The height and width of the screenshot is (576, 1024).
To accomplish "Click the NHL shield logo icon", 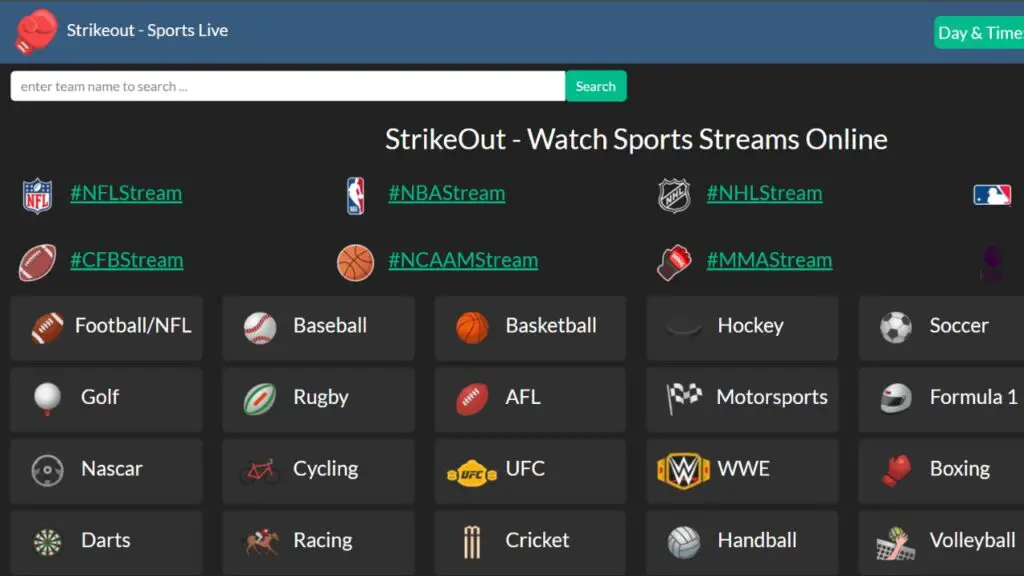I will pos(674,195).
